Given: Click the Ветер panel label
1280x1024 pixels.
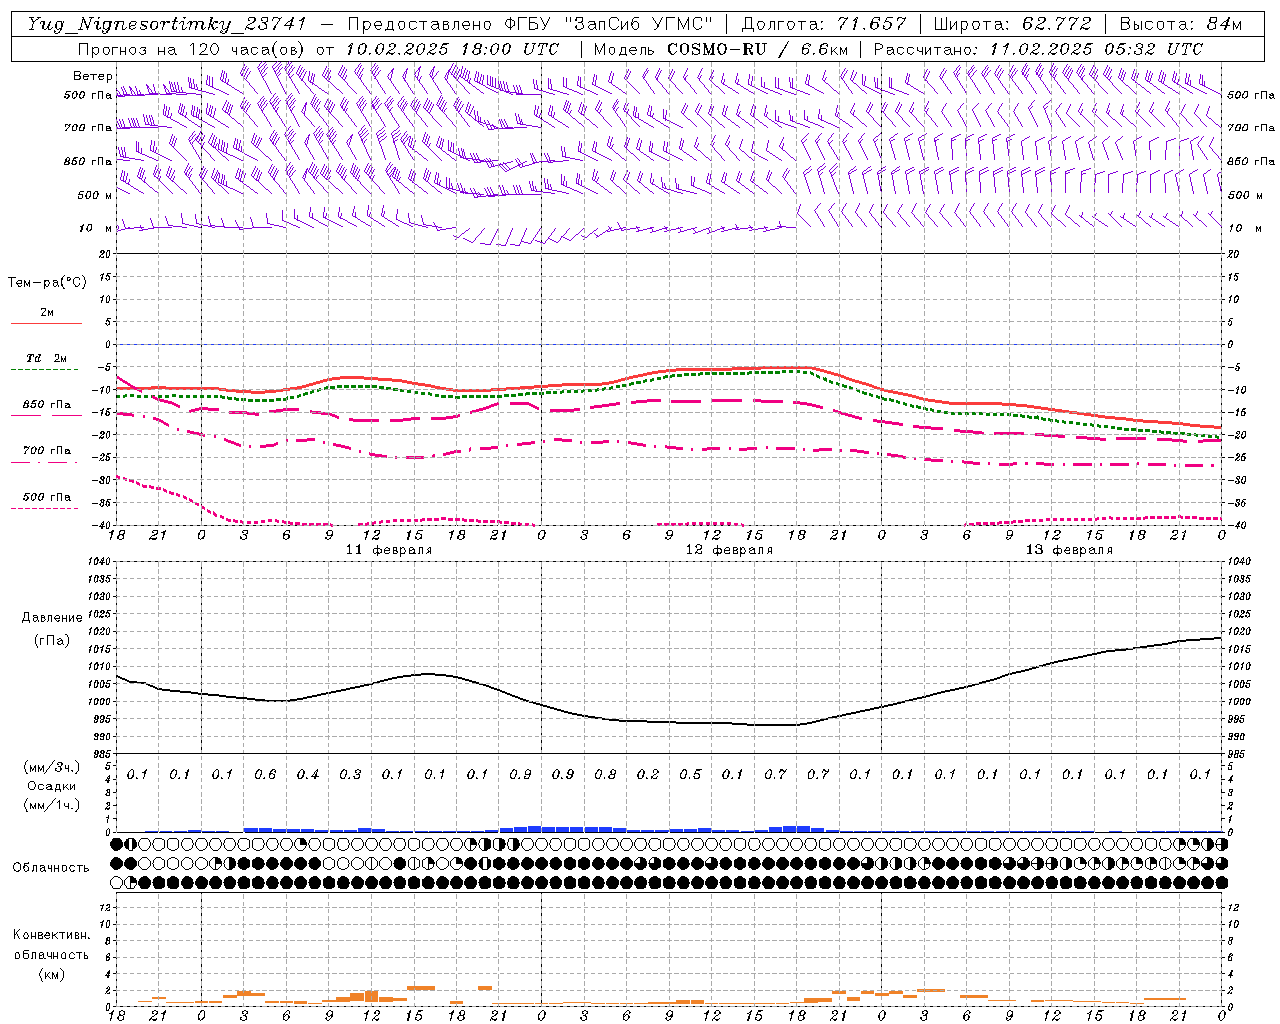Looking at the screenshot, I should pos(92,76).
